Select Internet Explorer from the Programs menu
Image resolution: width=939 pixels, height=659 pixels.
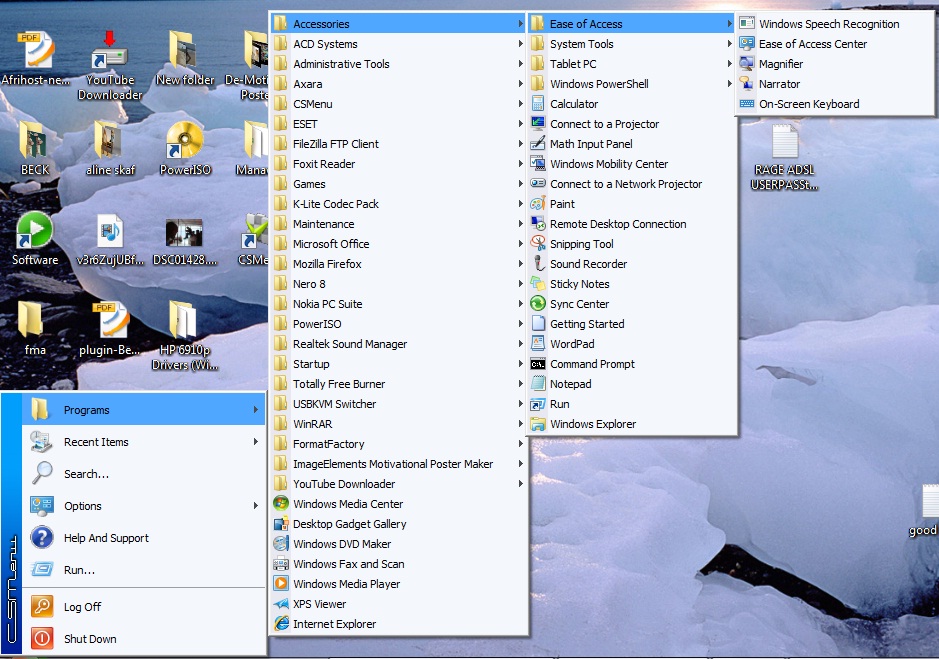click(335, 624)
